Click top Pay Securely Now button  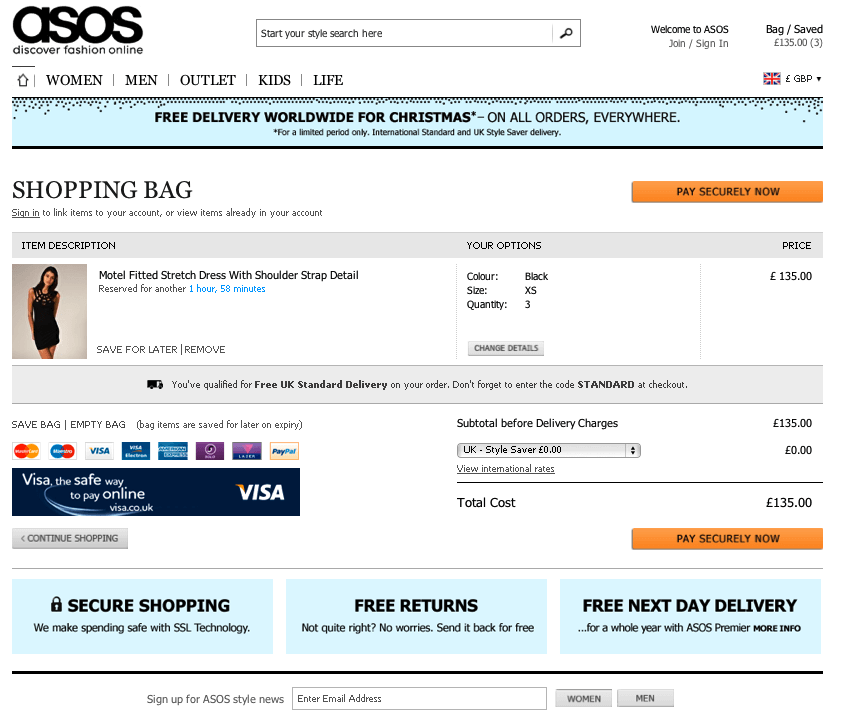pyautogui.click(x=727, y=192)
